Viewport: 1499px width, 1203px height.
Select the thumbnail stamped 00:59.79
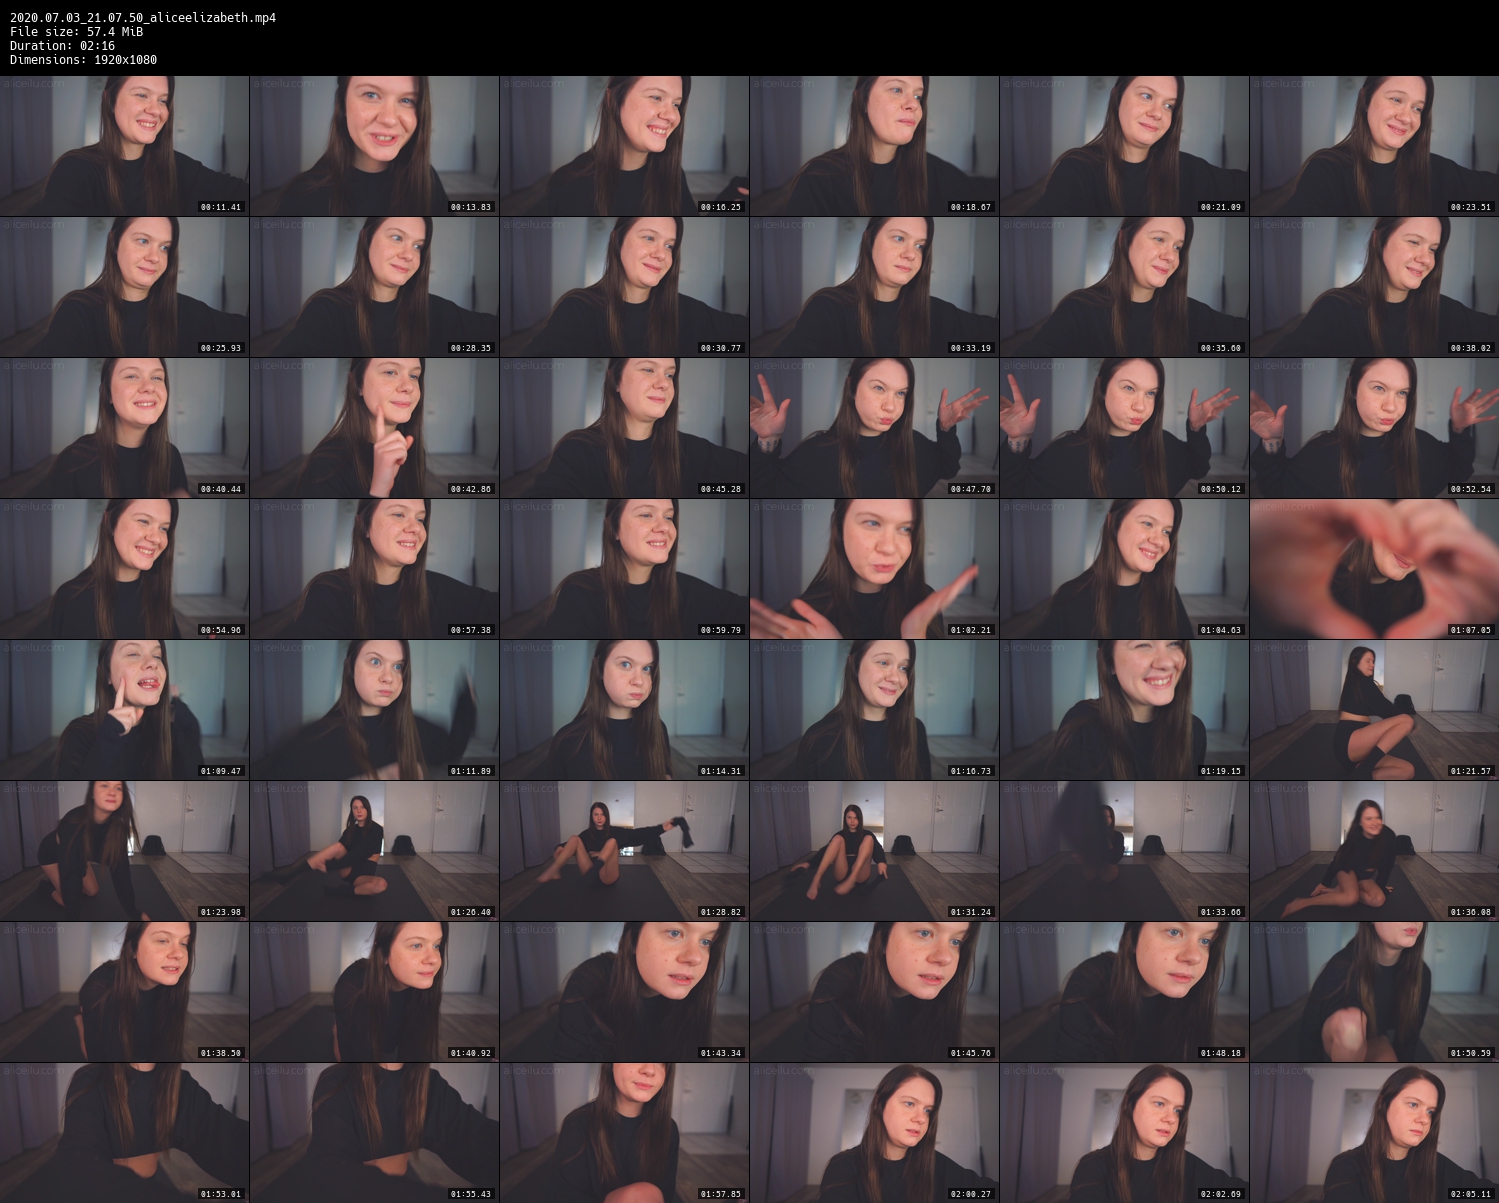point(624,568)
